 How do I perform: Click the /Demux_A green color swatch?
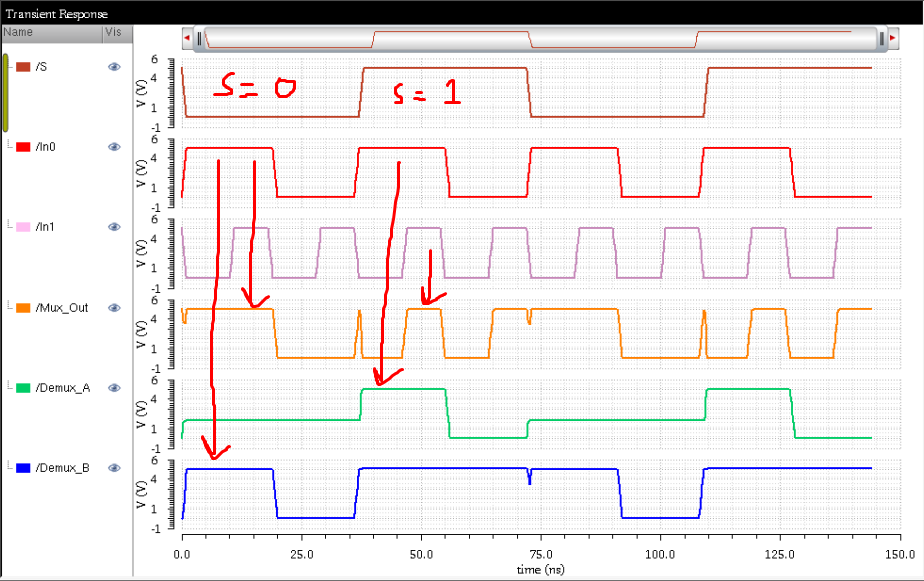coord(21,387)
